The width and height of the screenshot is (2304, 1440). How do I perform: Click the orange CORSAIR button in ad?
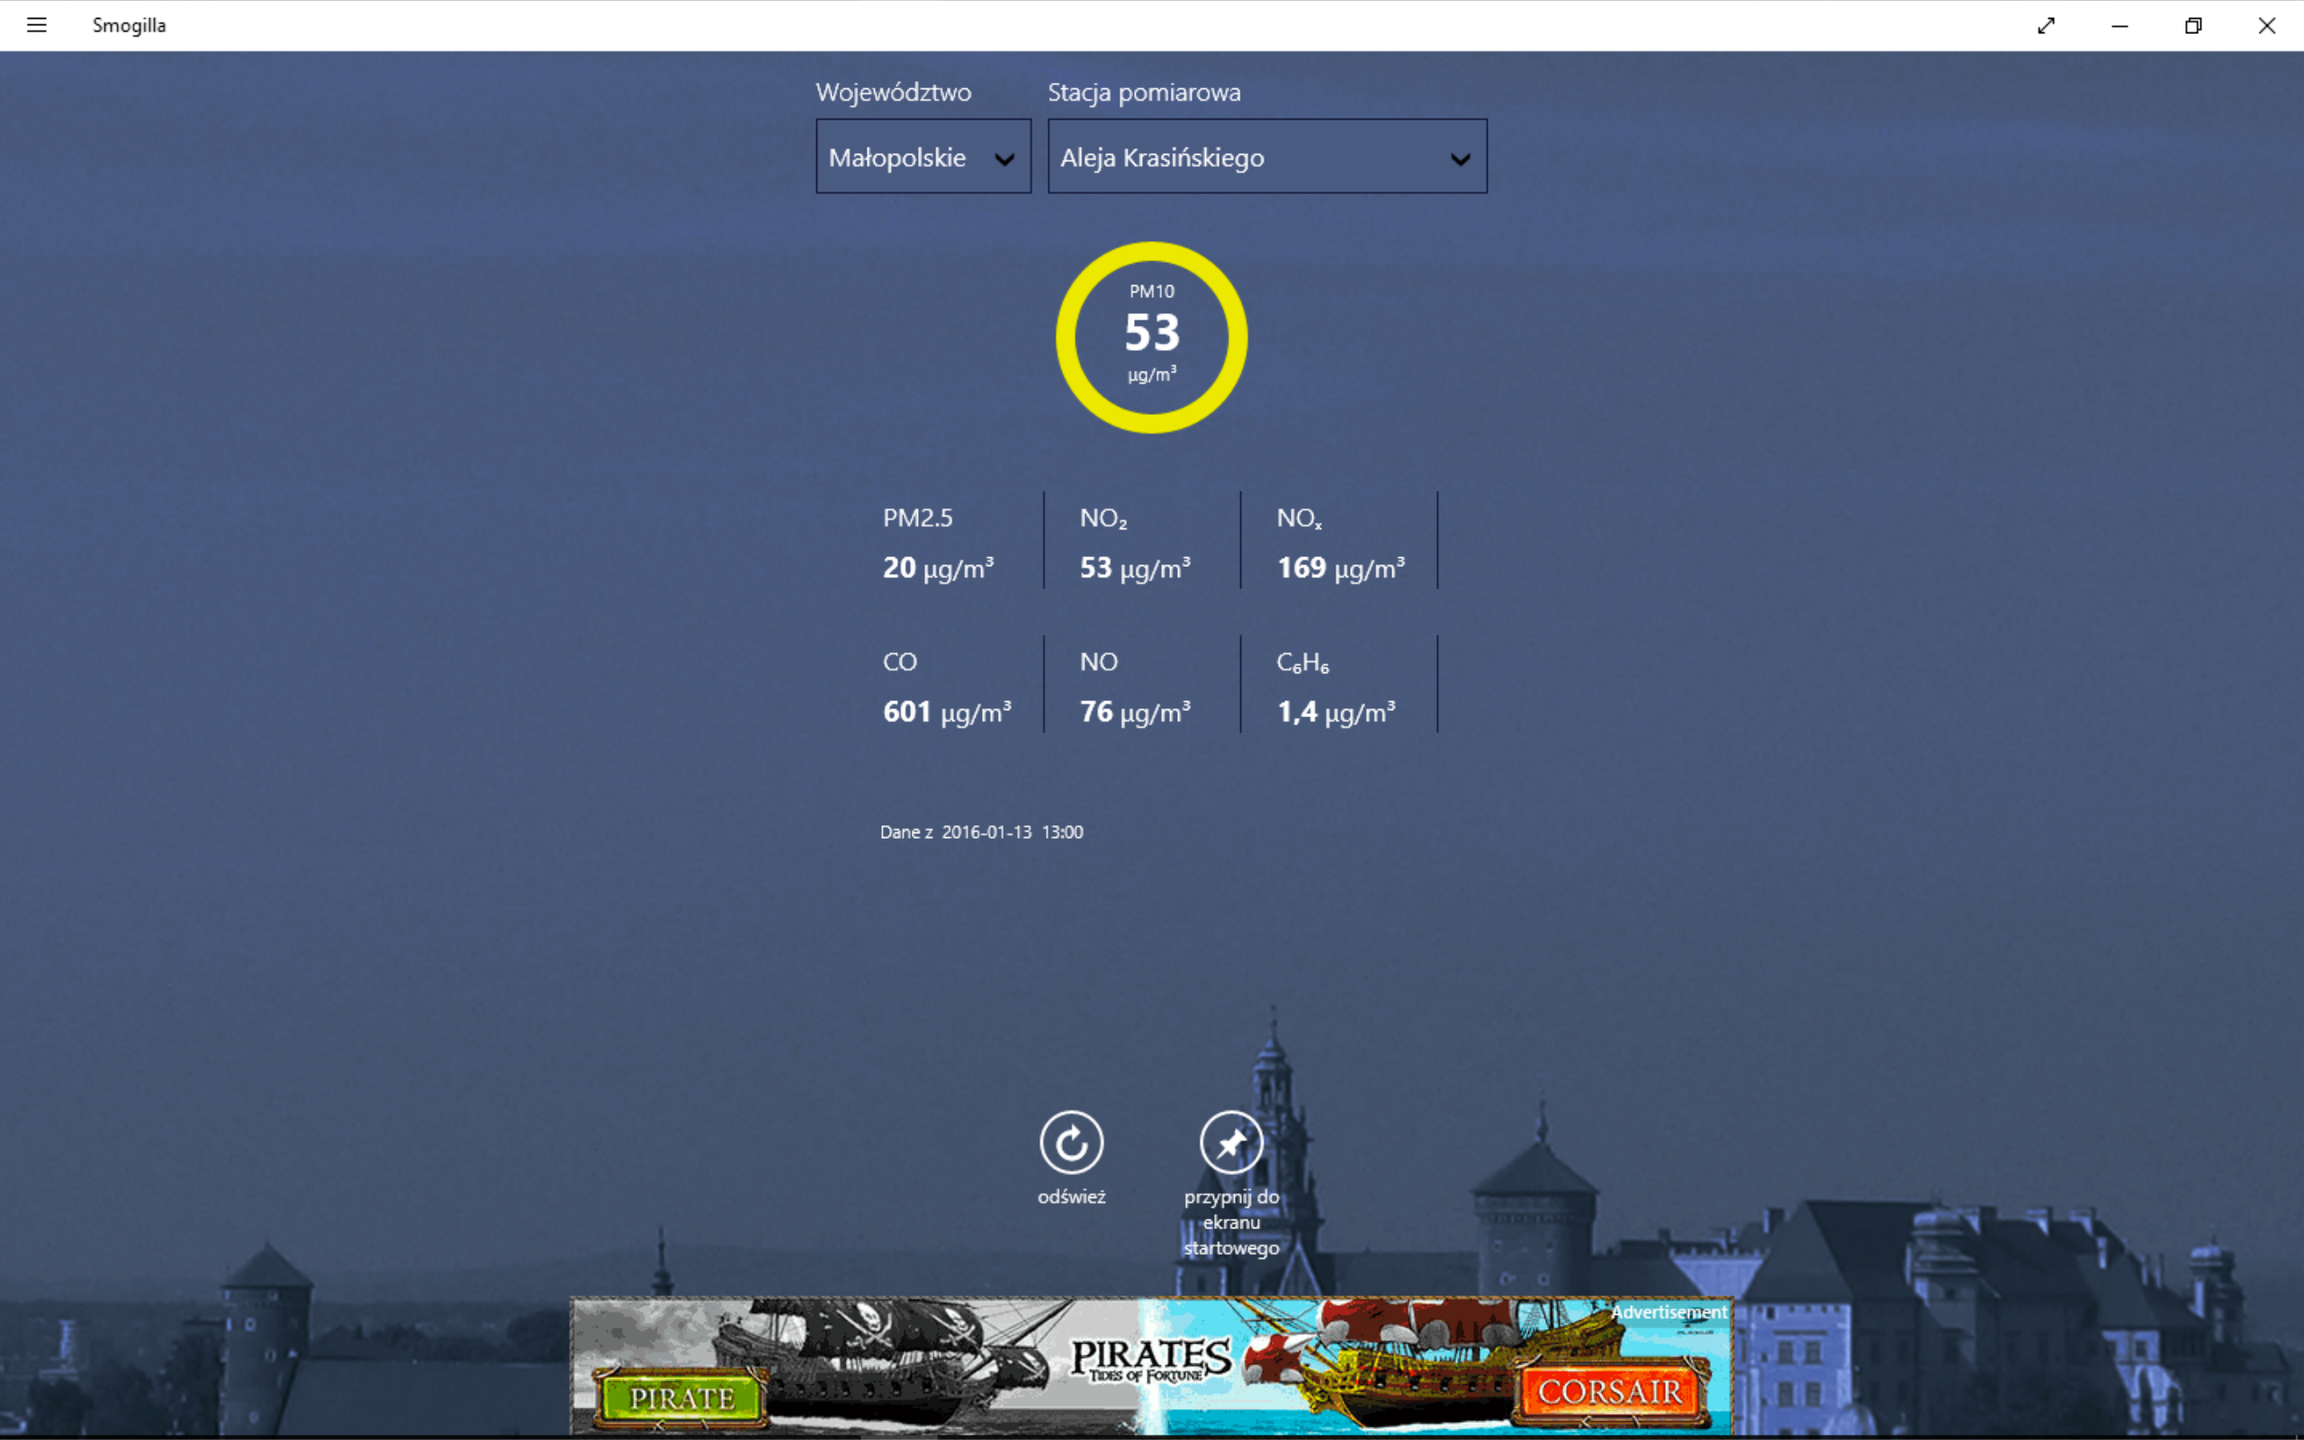1609,1391
